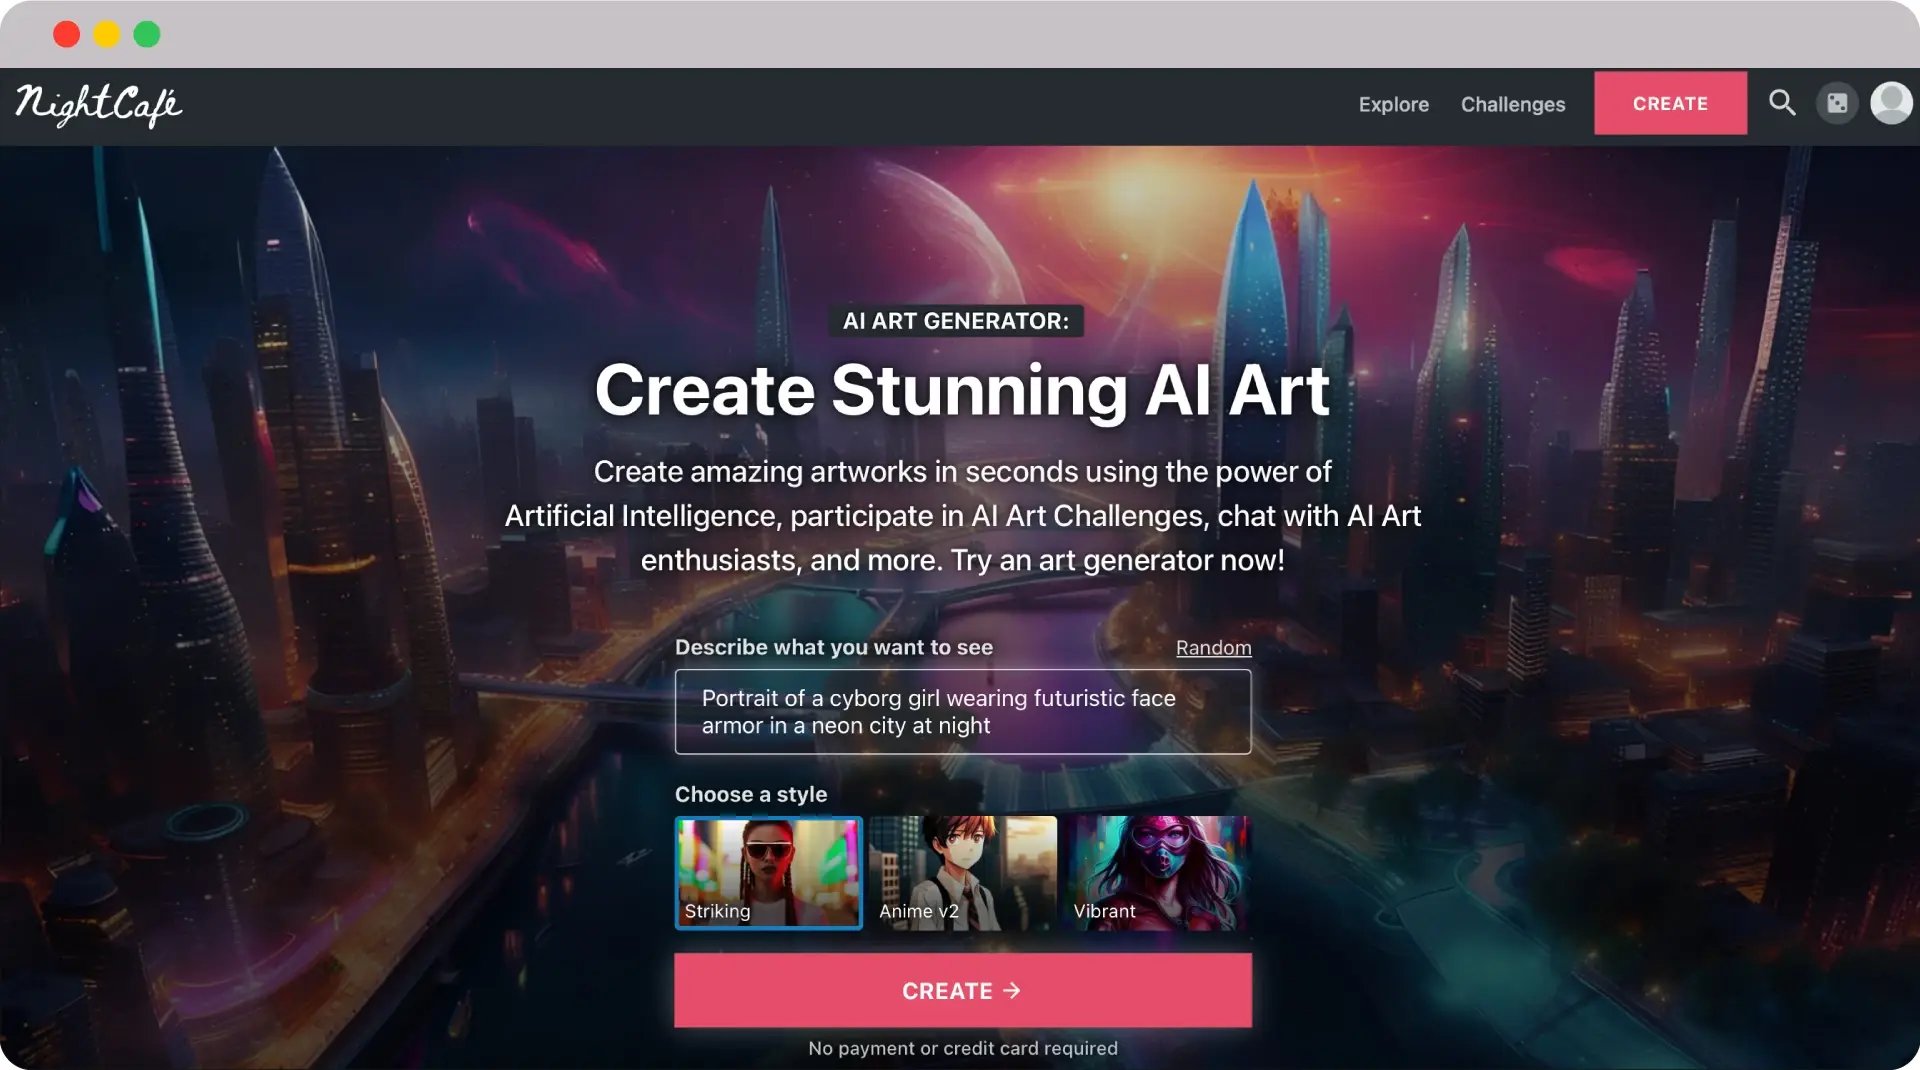Choose the Anime v2 style
This screenshot has width=1920, height=1070.
pos(962,873)
